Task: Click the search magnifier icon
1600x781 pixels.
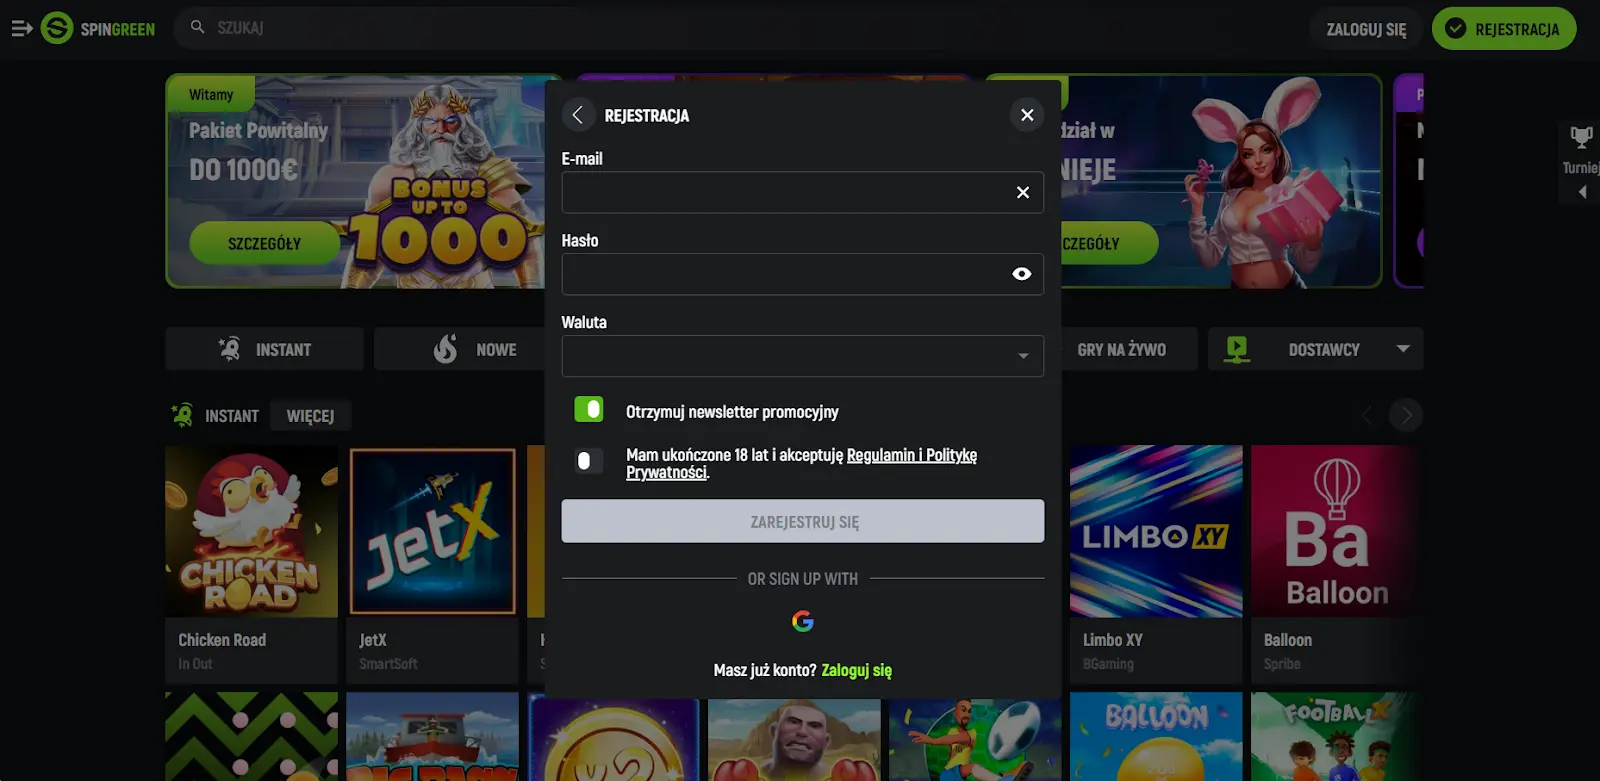Action: (198, 27)
